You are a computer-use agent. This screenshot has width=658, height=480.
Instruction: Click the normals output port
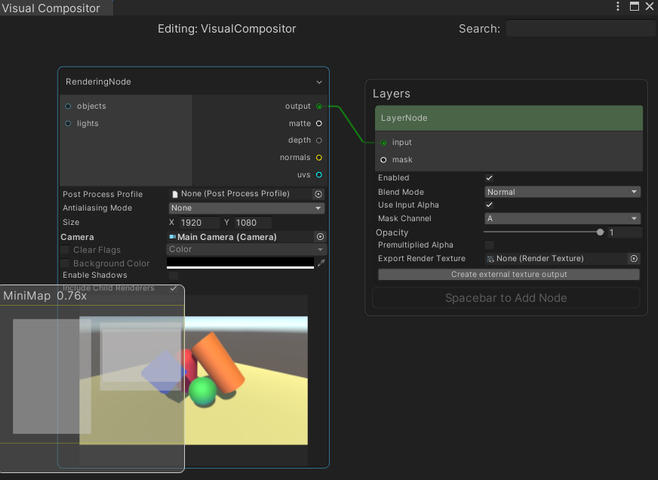pos(319,157)
